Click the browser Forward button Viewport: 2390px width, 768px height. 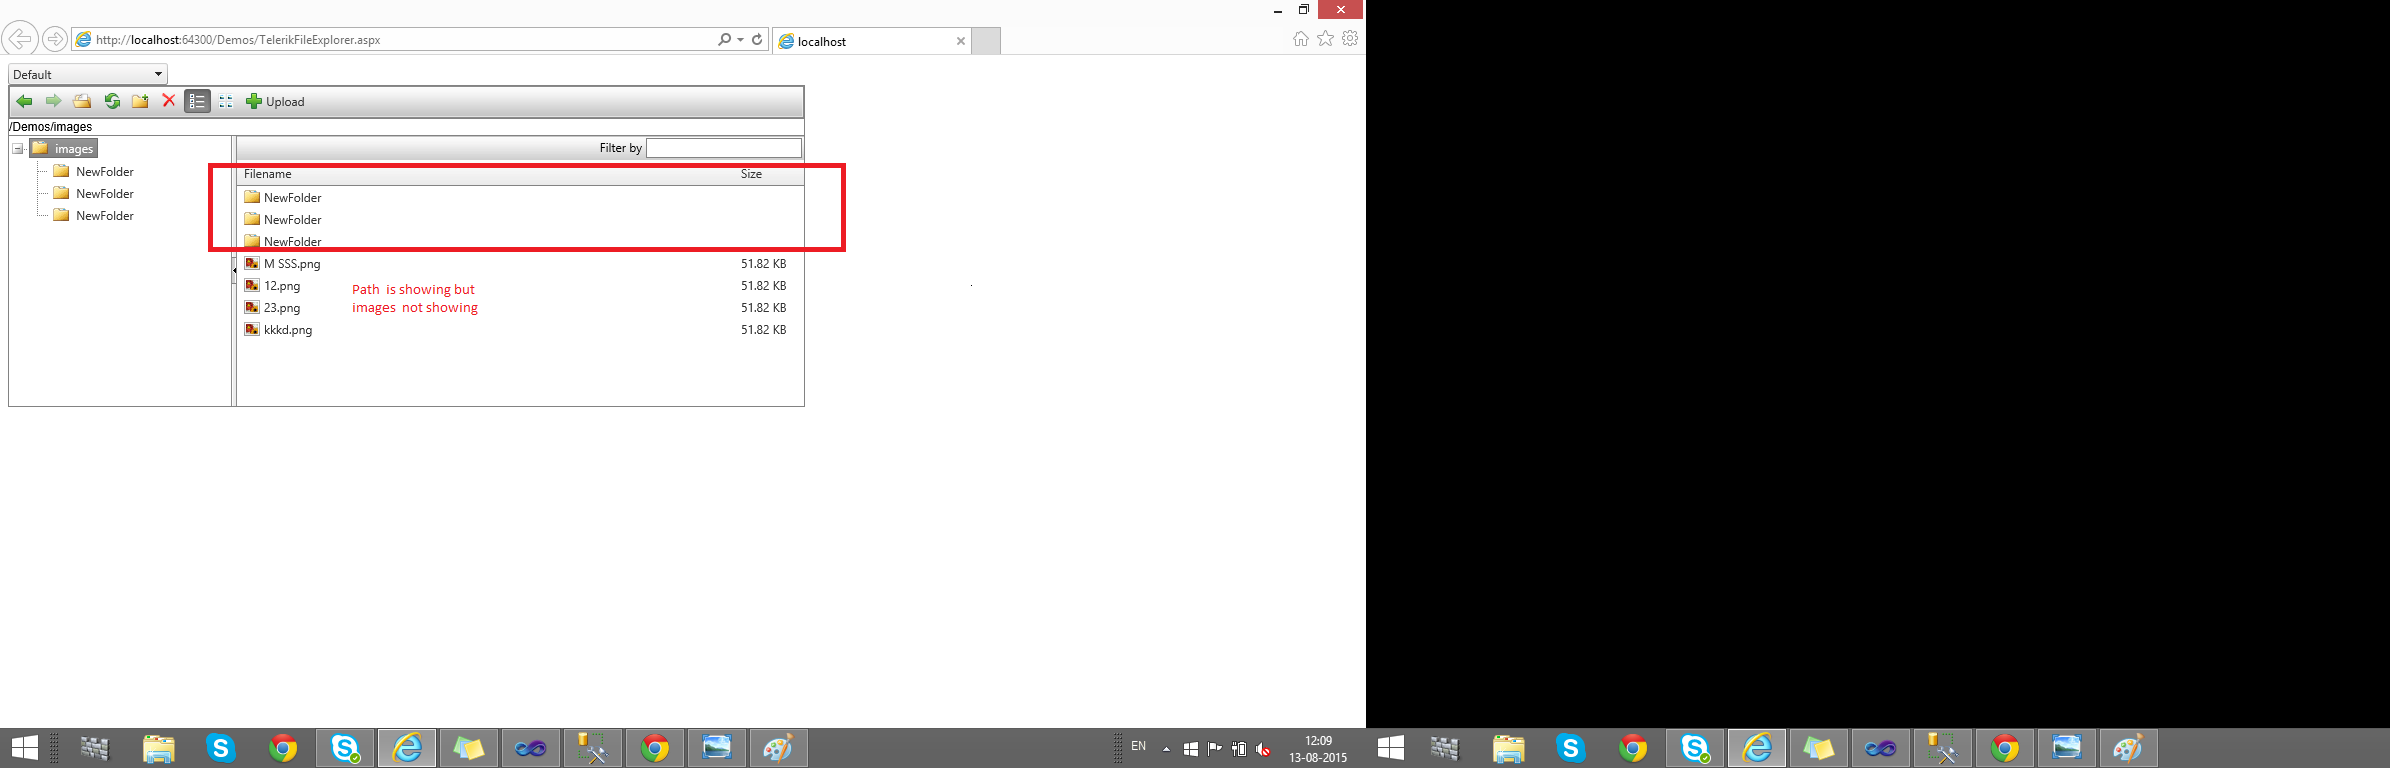point(55,39)
